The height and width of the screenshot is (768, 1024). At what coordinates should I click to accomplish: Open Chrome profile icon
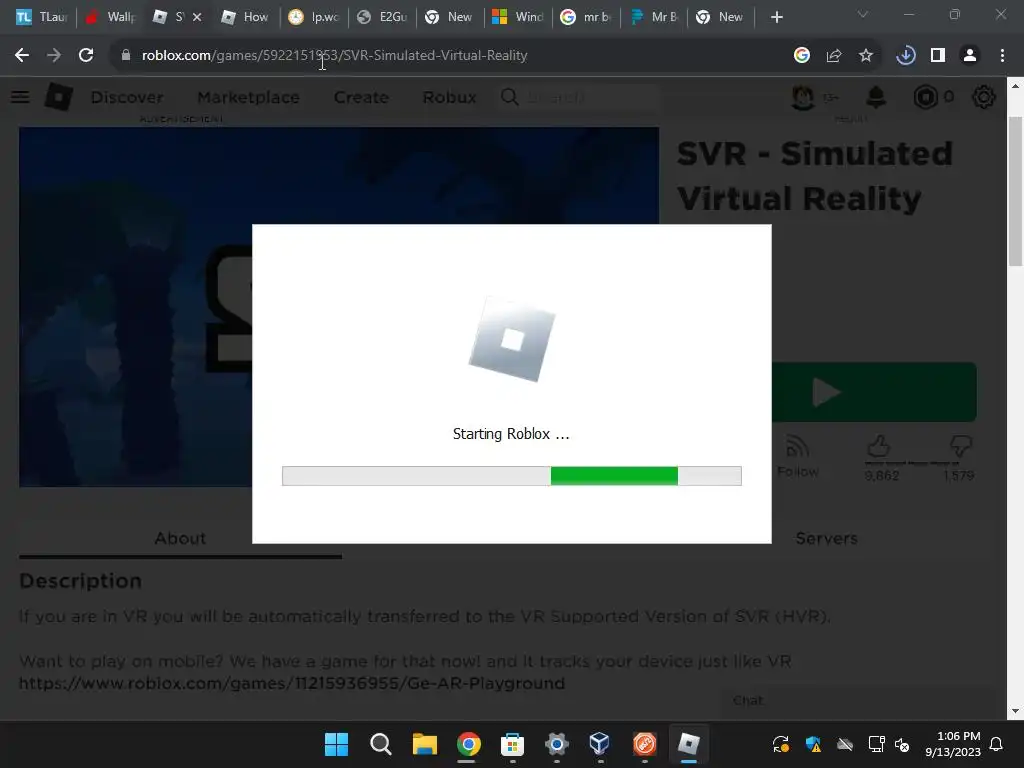(970, 56)
